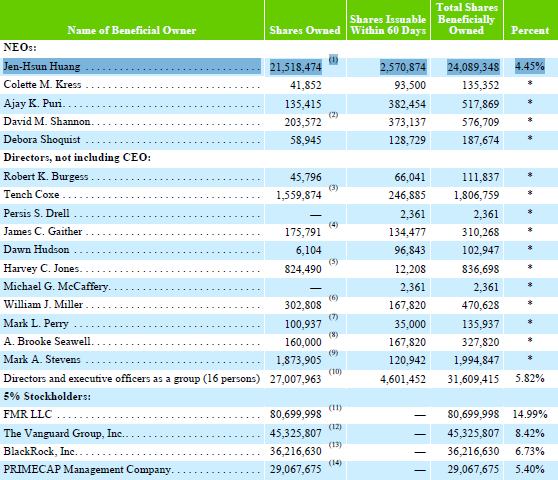Click the Percent column header

tap(530, 30)
